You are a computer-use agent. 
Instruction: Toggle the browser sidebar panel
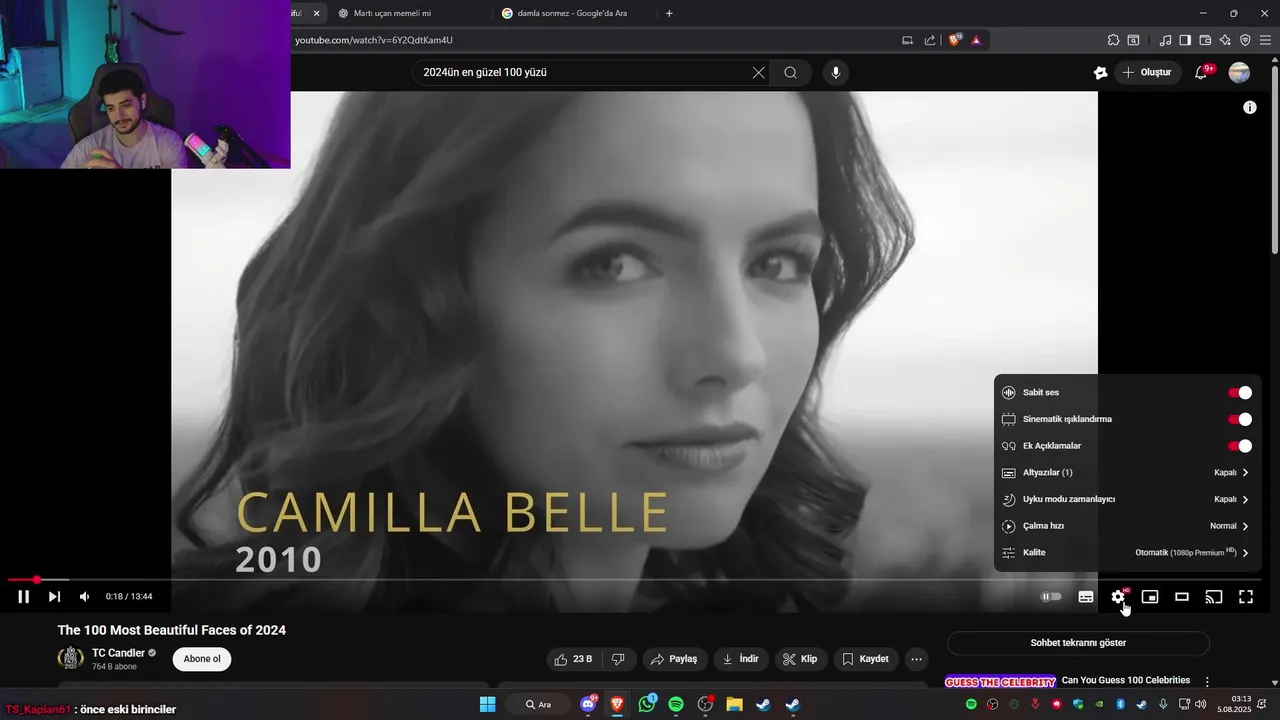1185,40
